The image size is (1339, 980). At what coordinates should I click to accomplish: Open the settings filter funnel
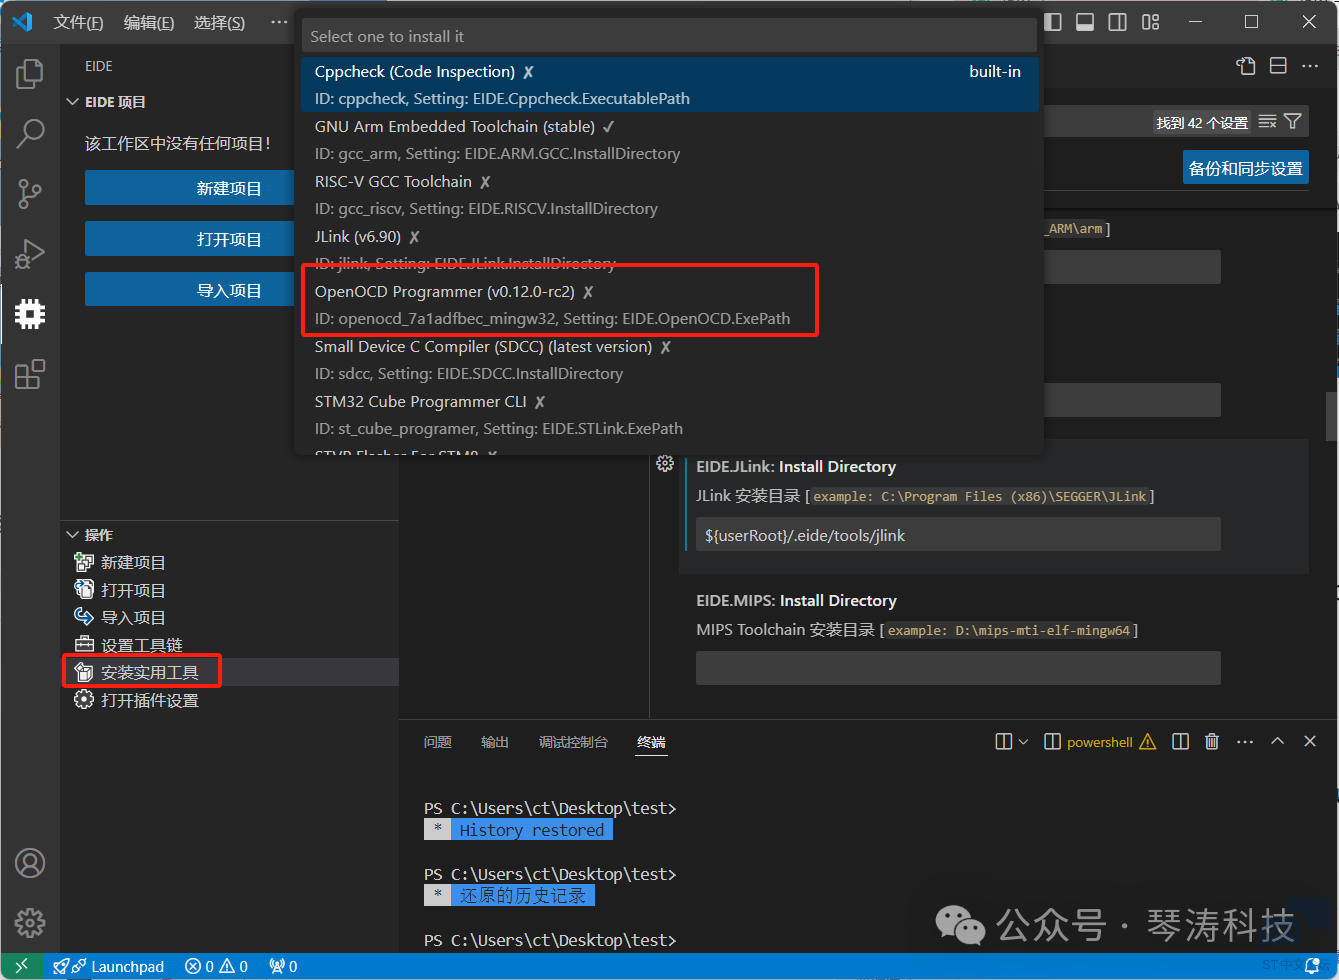click(x=1293, y=122)
